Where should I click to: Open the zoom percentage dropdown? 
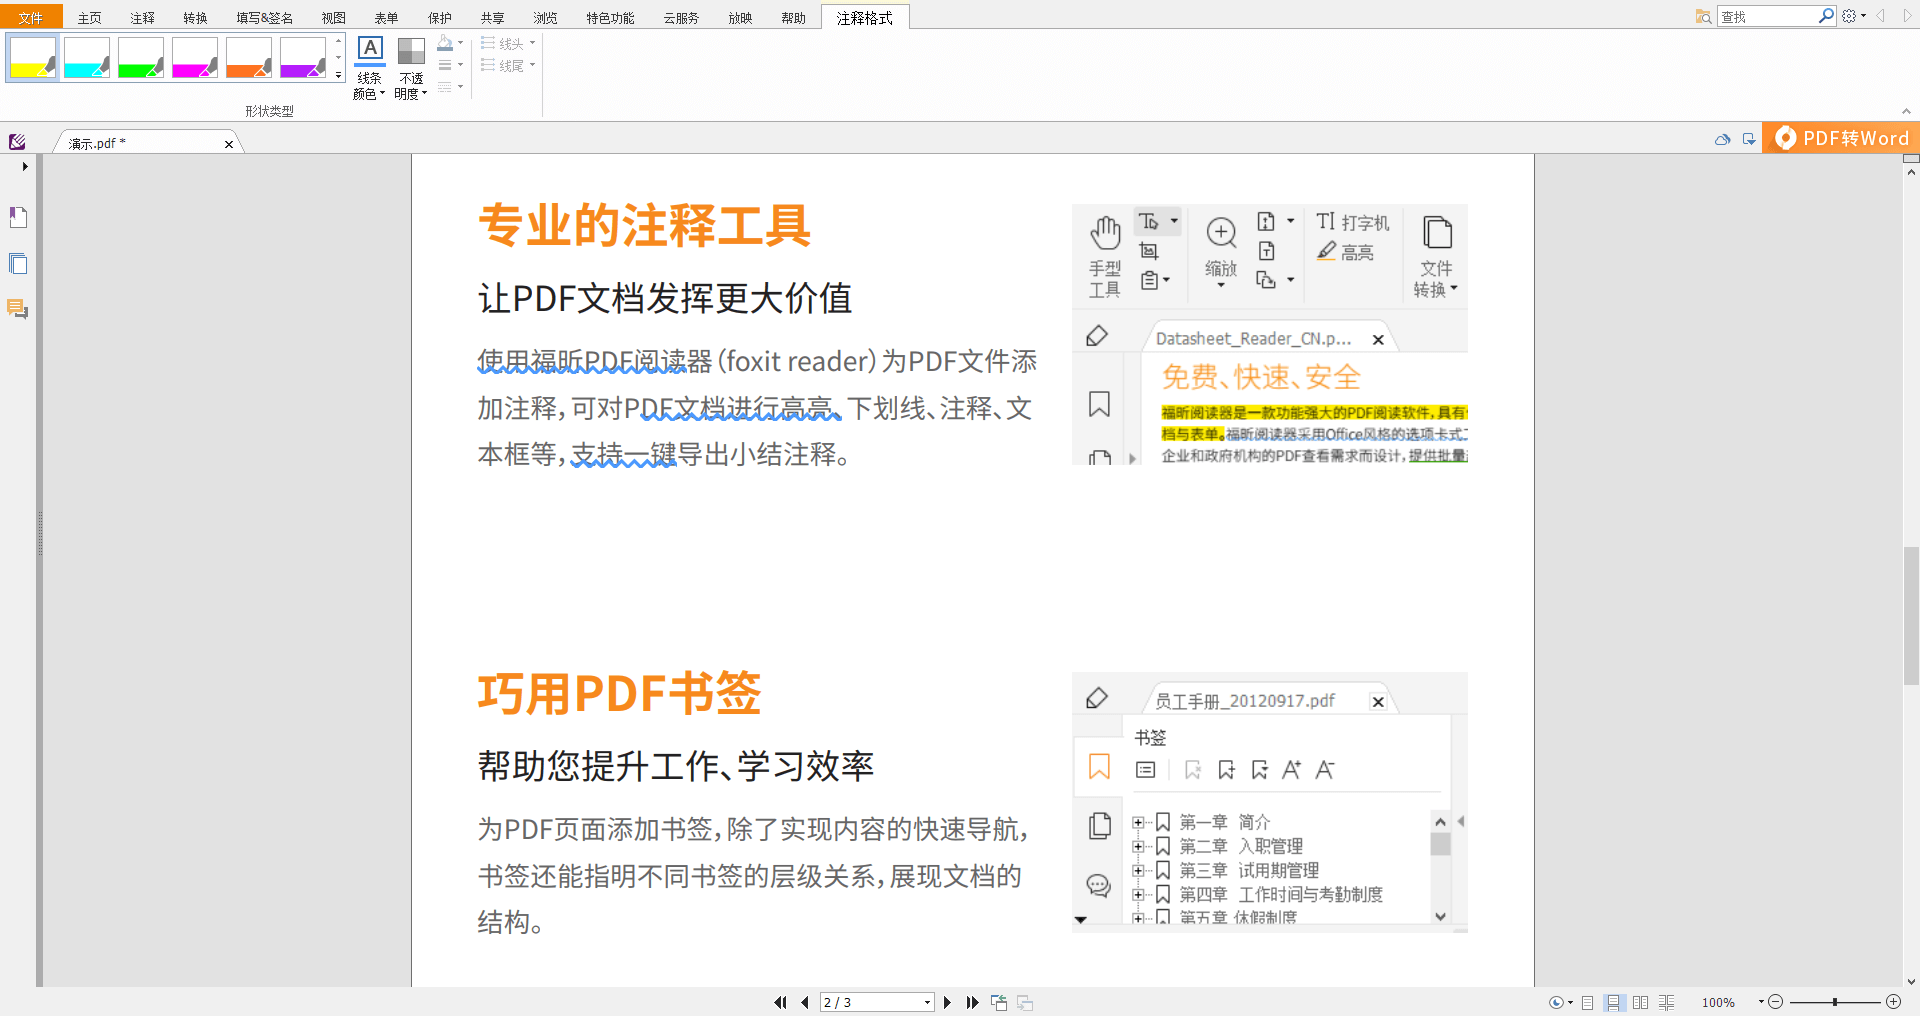point(1763,1001)
